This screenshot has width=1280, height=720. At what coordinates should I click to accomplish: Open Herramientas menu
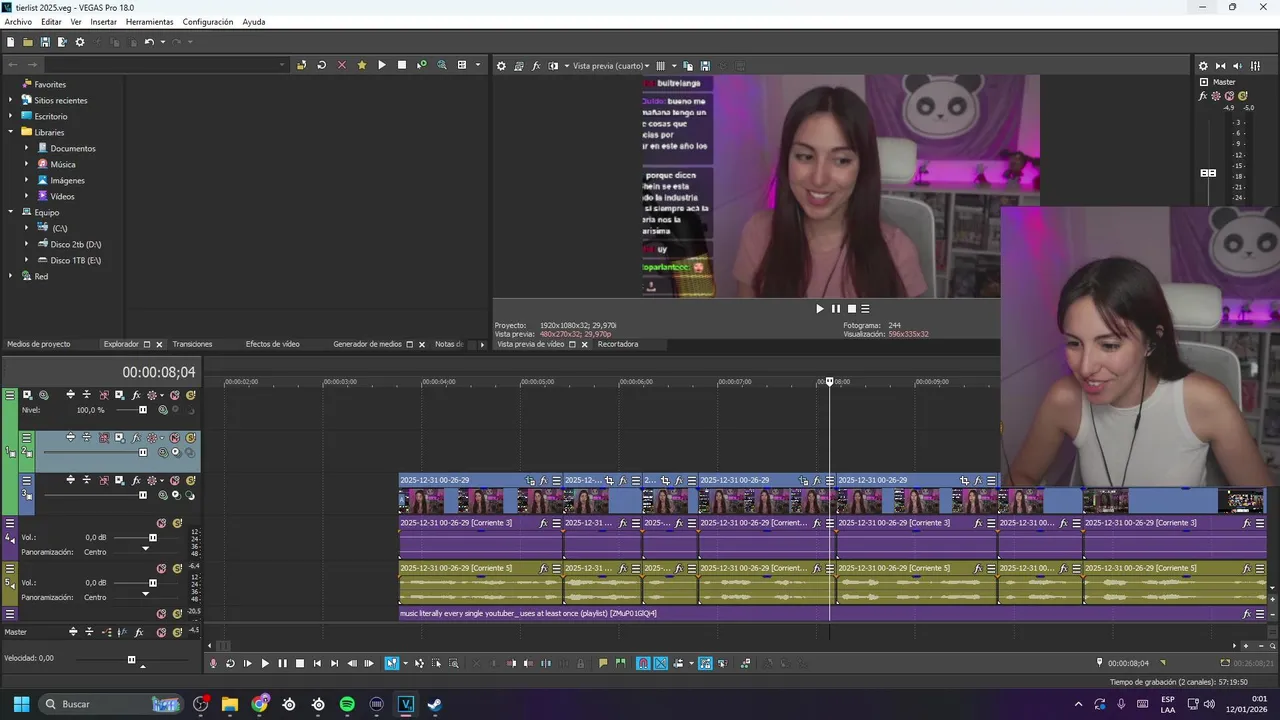[x=149, y=22]
